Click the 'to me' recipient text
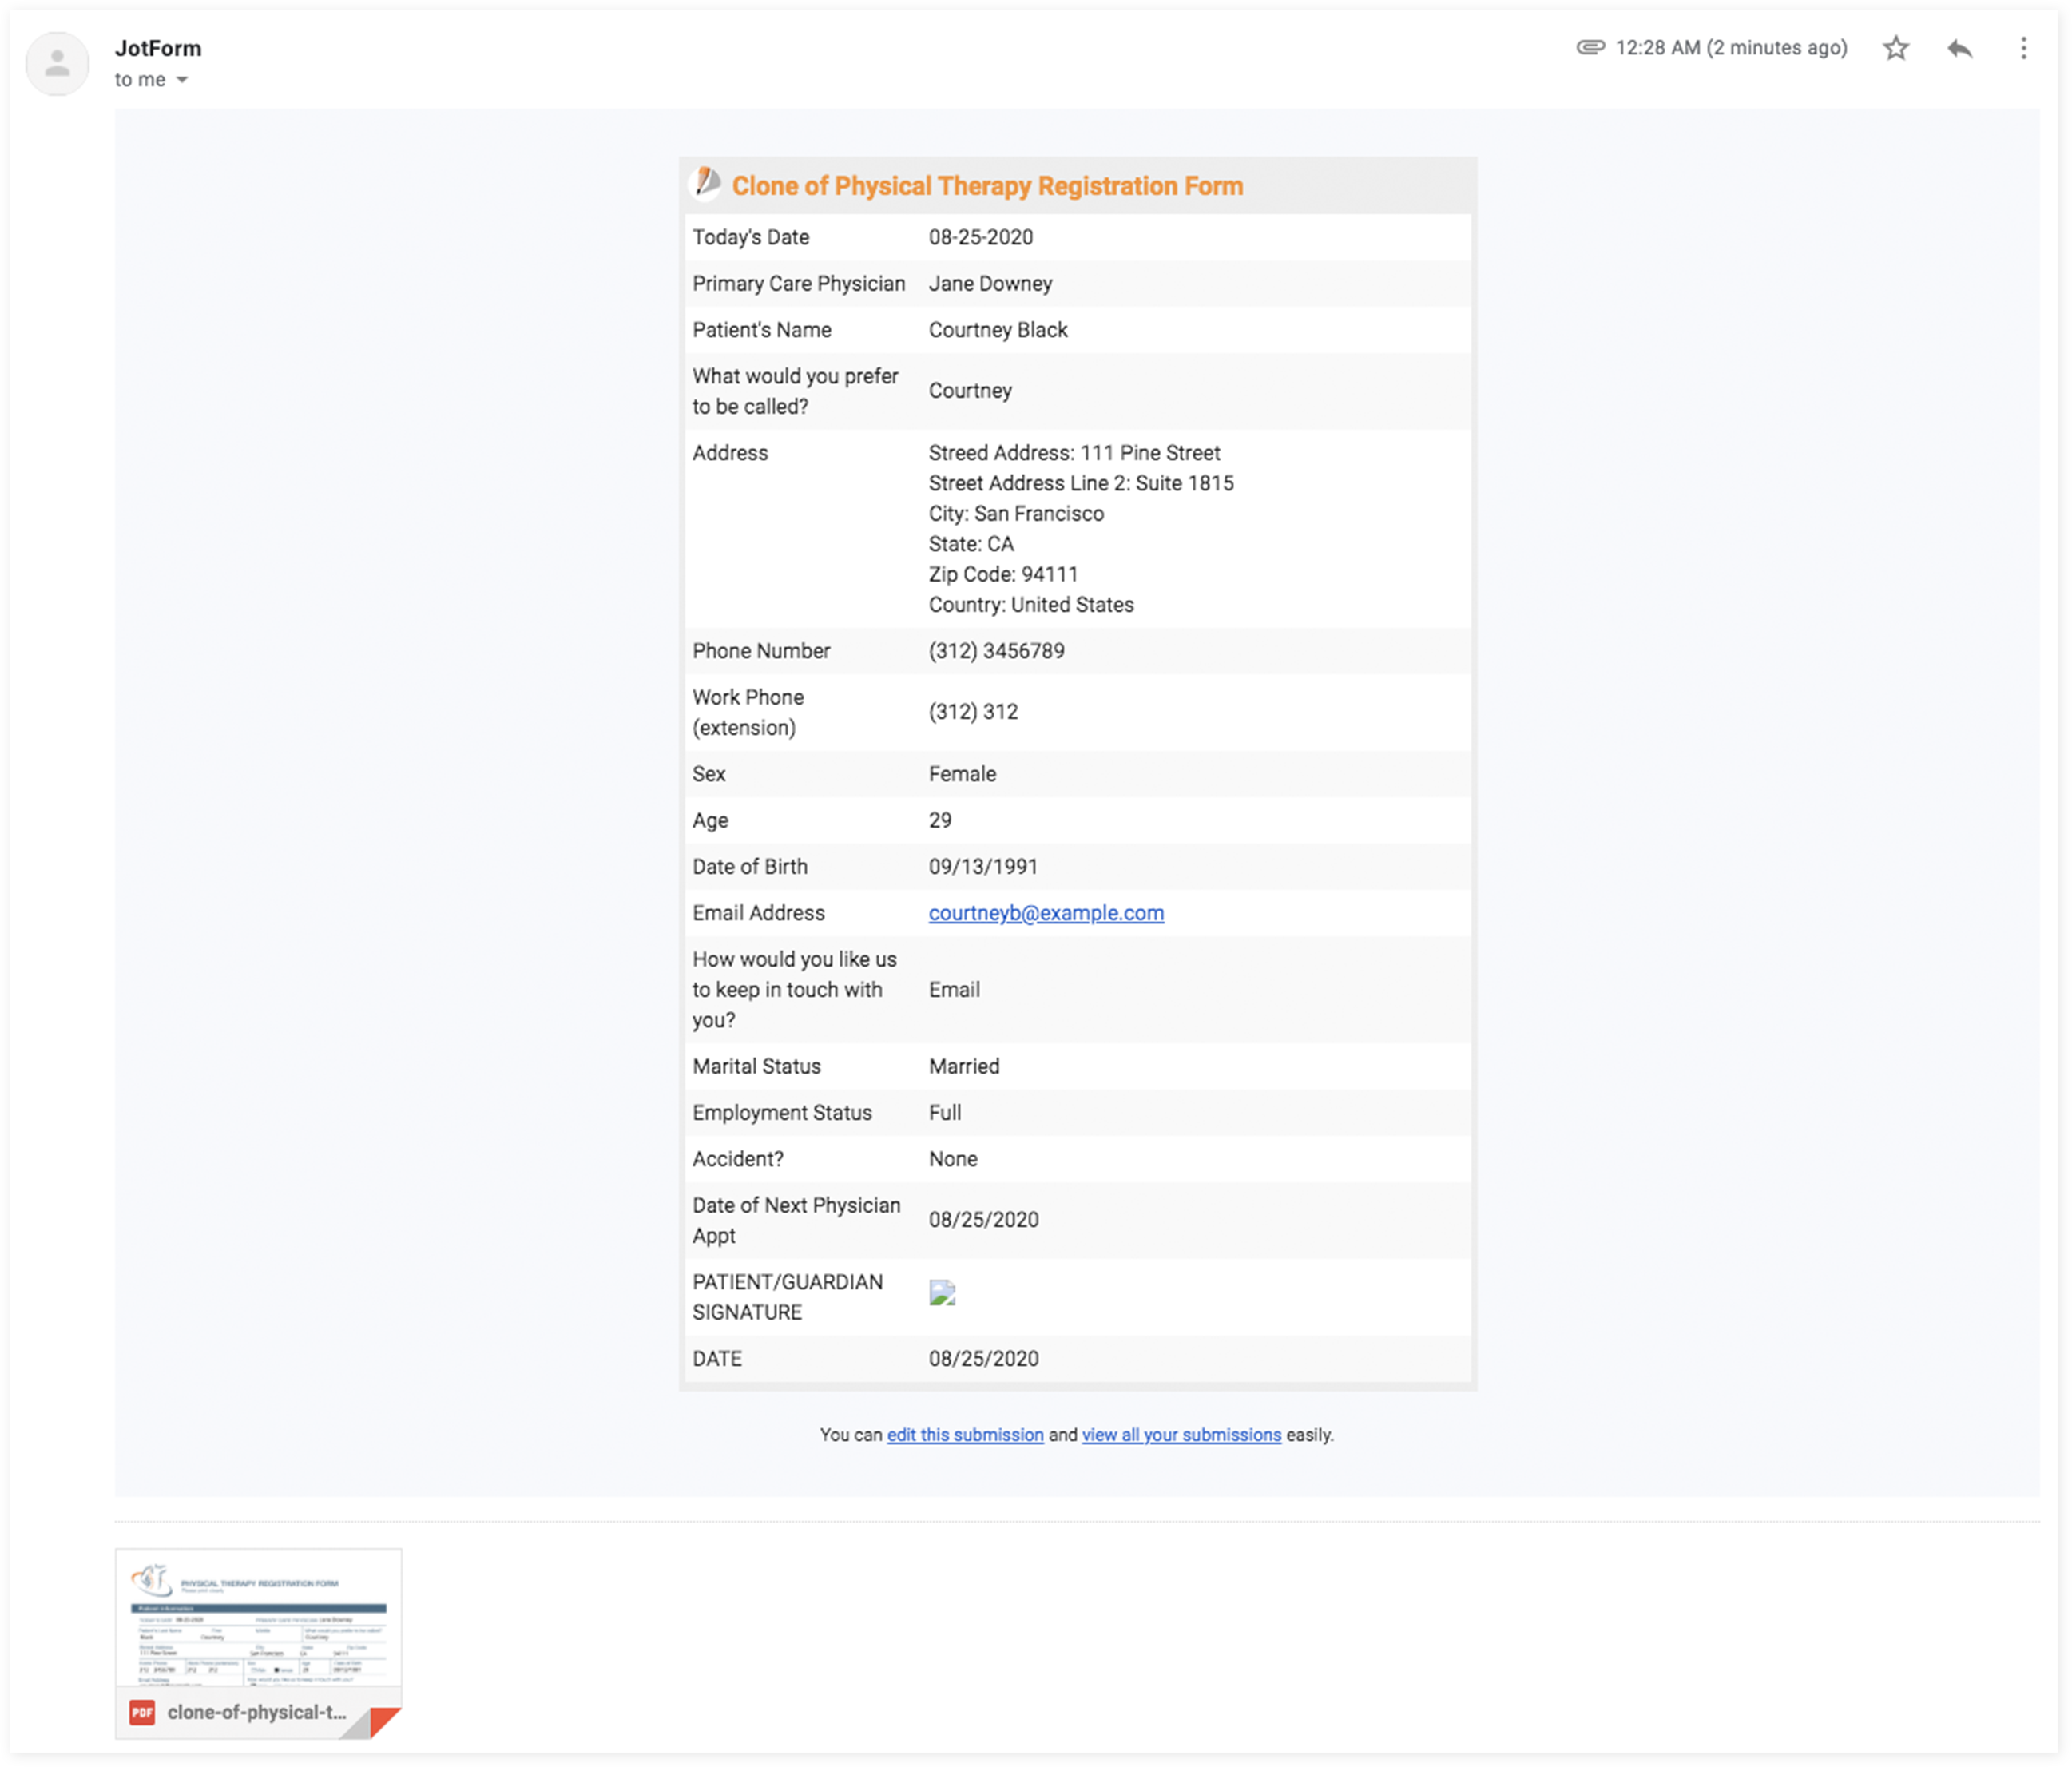 click(x=139, y=80)
